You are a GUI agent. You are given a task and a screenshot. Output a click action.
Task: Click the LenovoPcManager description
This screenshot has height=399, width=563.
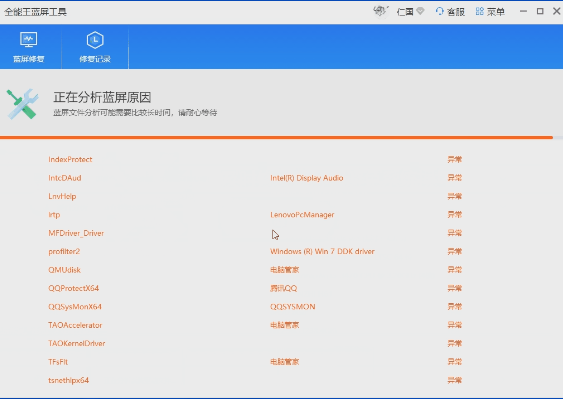(x=302, y=215)
